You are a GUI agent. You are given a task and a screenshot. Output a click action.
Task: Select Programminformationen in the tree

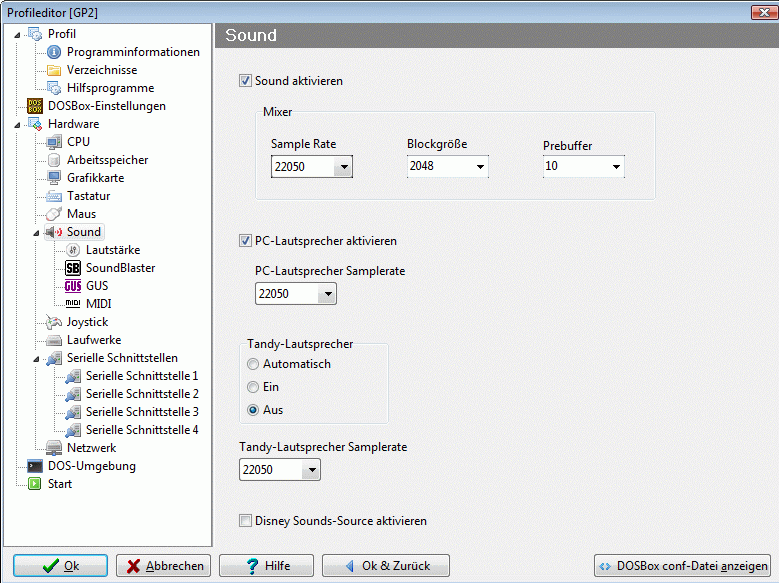click(133, 52)
